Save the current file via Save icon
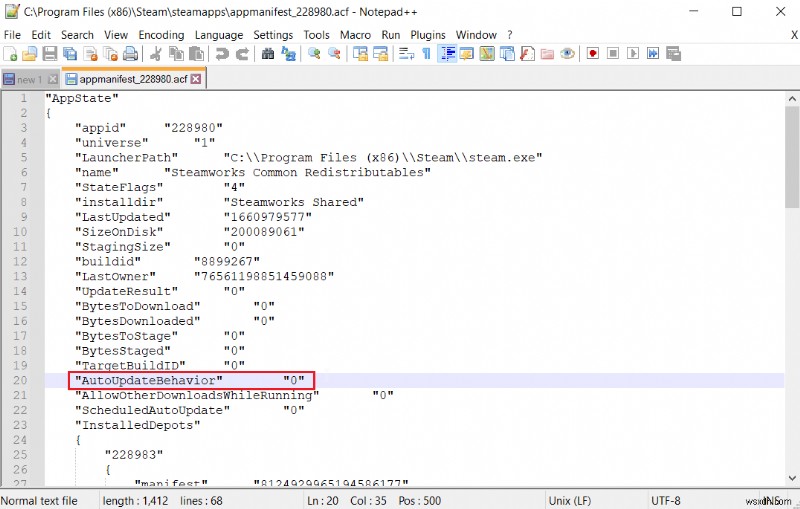The width and height of the screenshot is (800, 509). point(49,54)
